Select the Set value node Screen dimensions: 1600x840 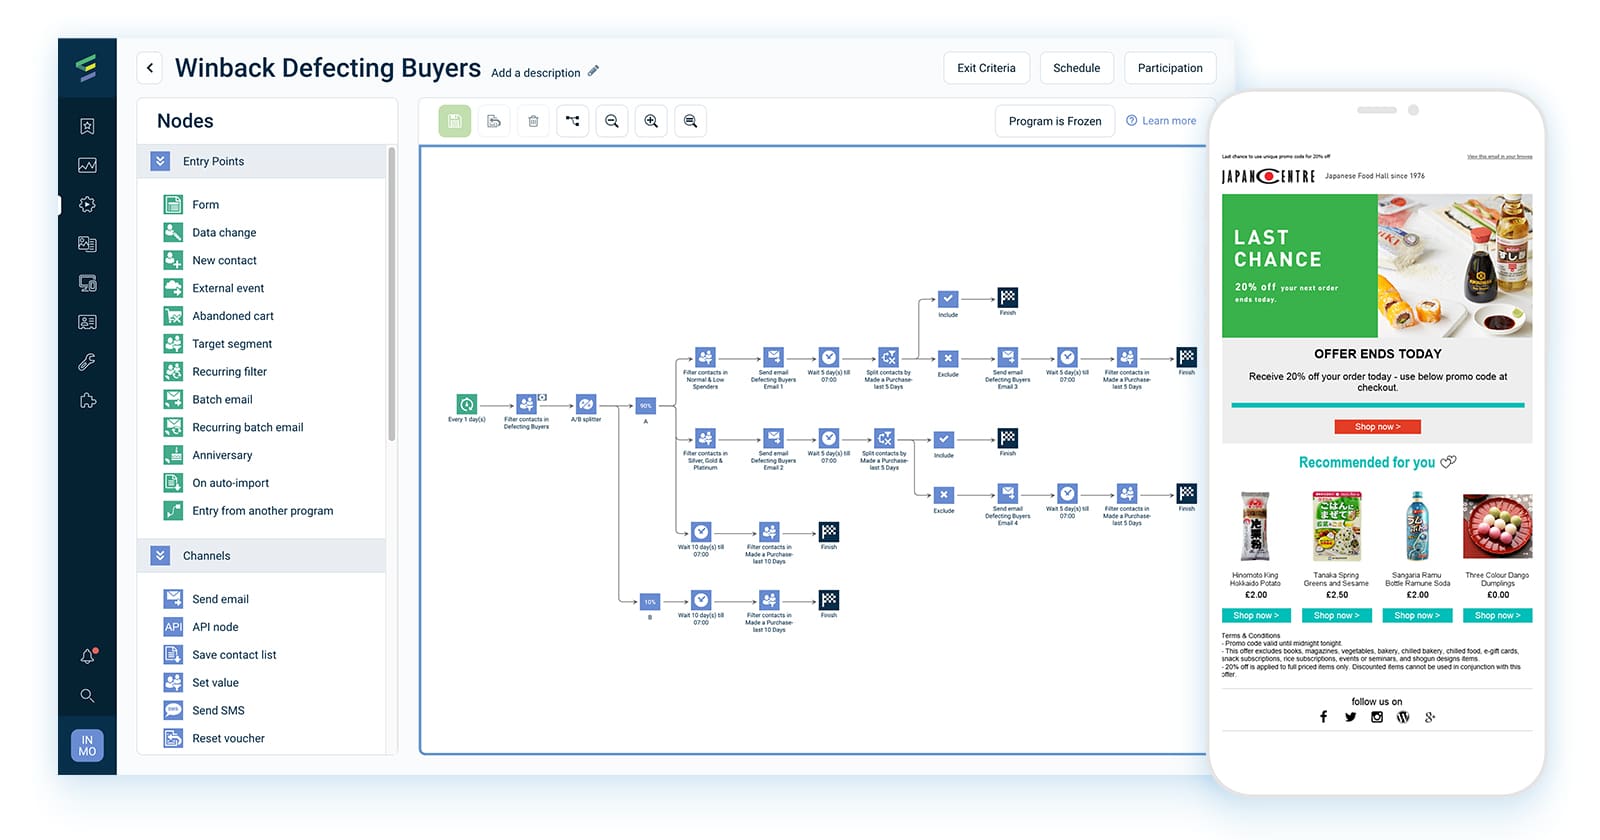[201, 683]
